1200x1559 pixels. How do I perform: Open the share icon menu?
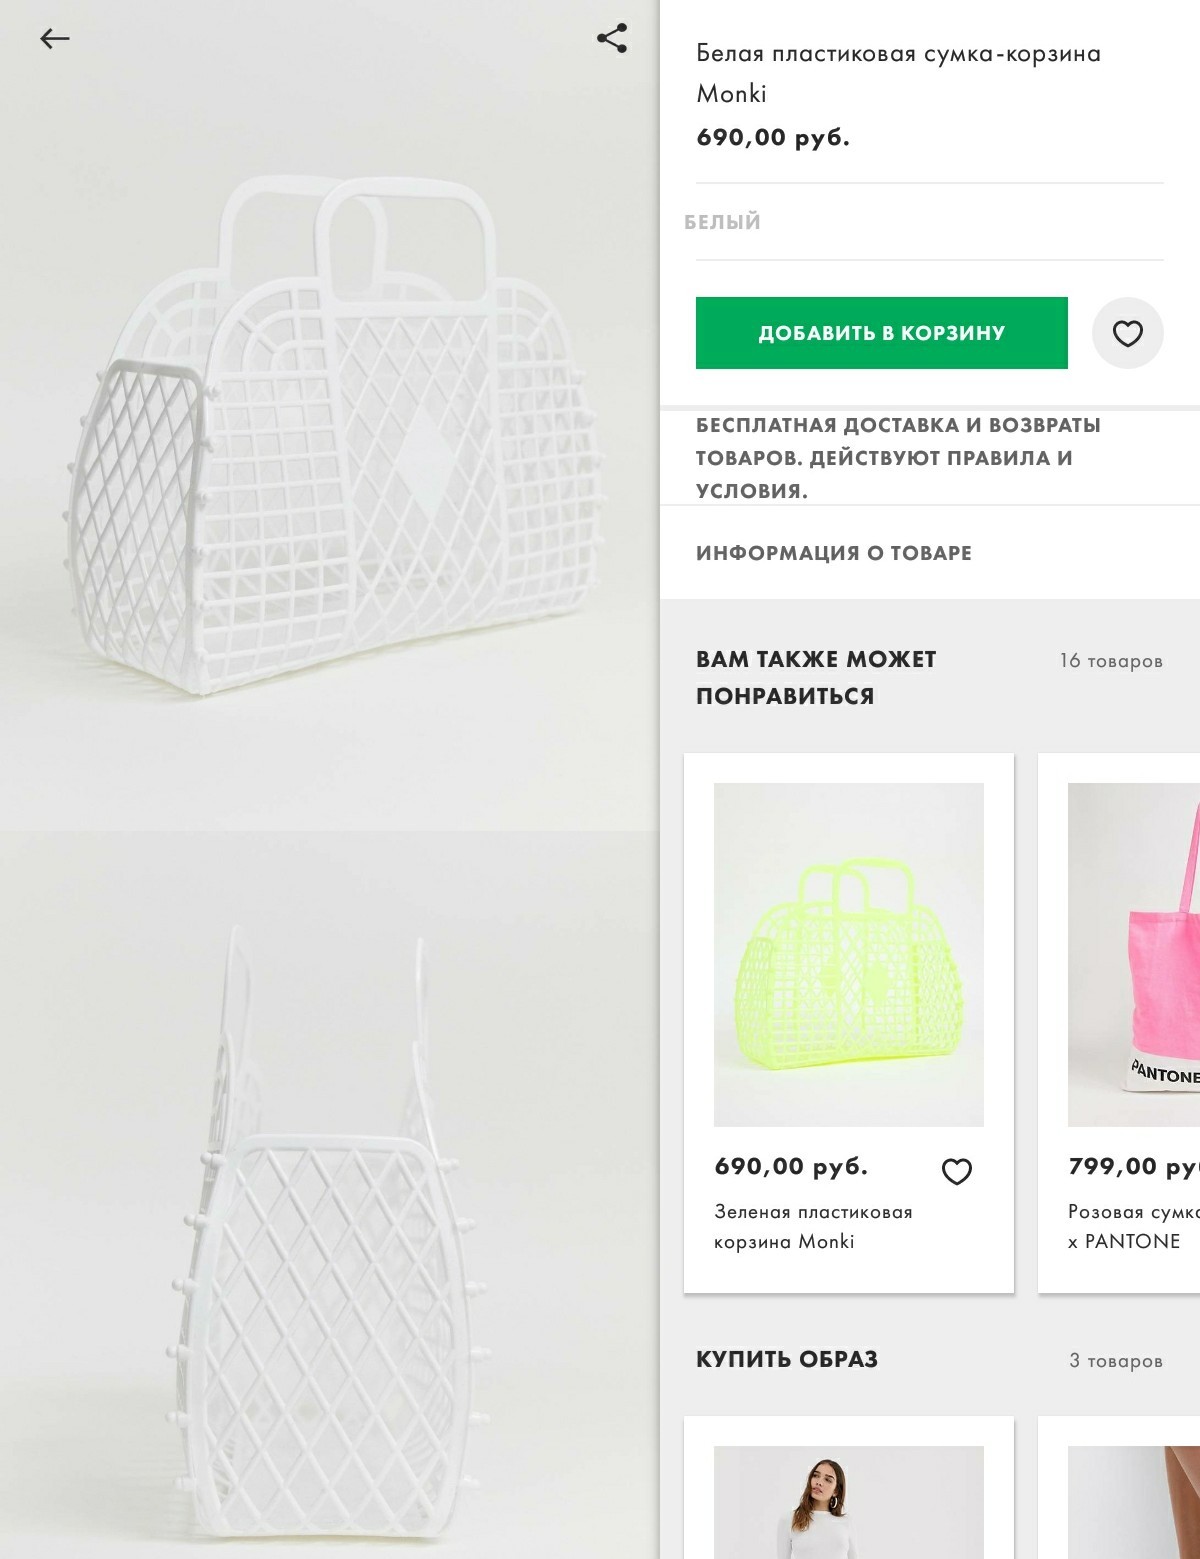(612, 38)
